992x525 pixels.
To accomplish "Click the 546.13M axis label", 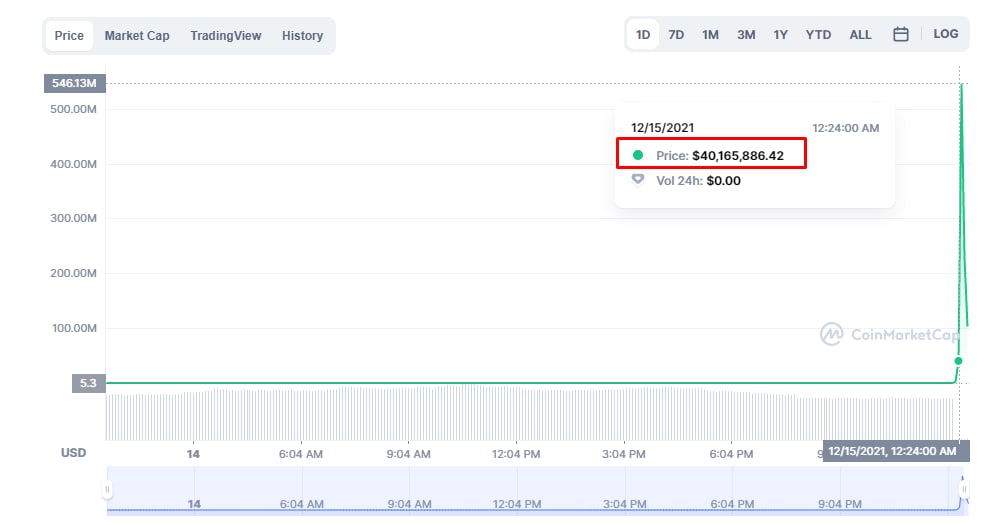I will click(x=75, y=83).
